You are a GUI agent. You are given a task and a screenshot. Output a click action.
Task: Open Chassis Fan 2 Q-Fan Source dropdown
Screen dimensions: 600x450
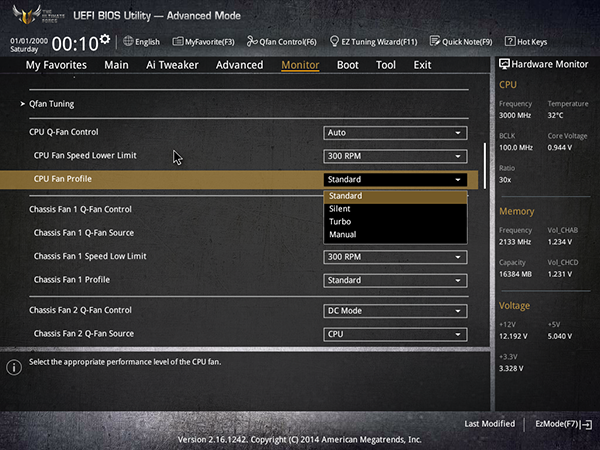coord(395,334)
